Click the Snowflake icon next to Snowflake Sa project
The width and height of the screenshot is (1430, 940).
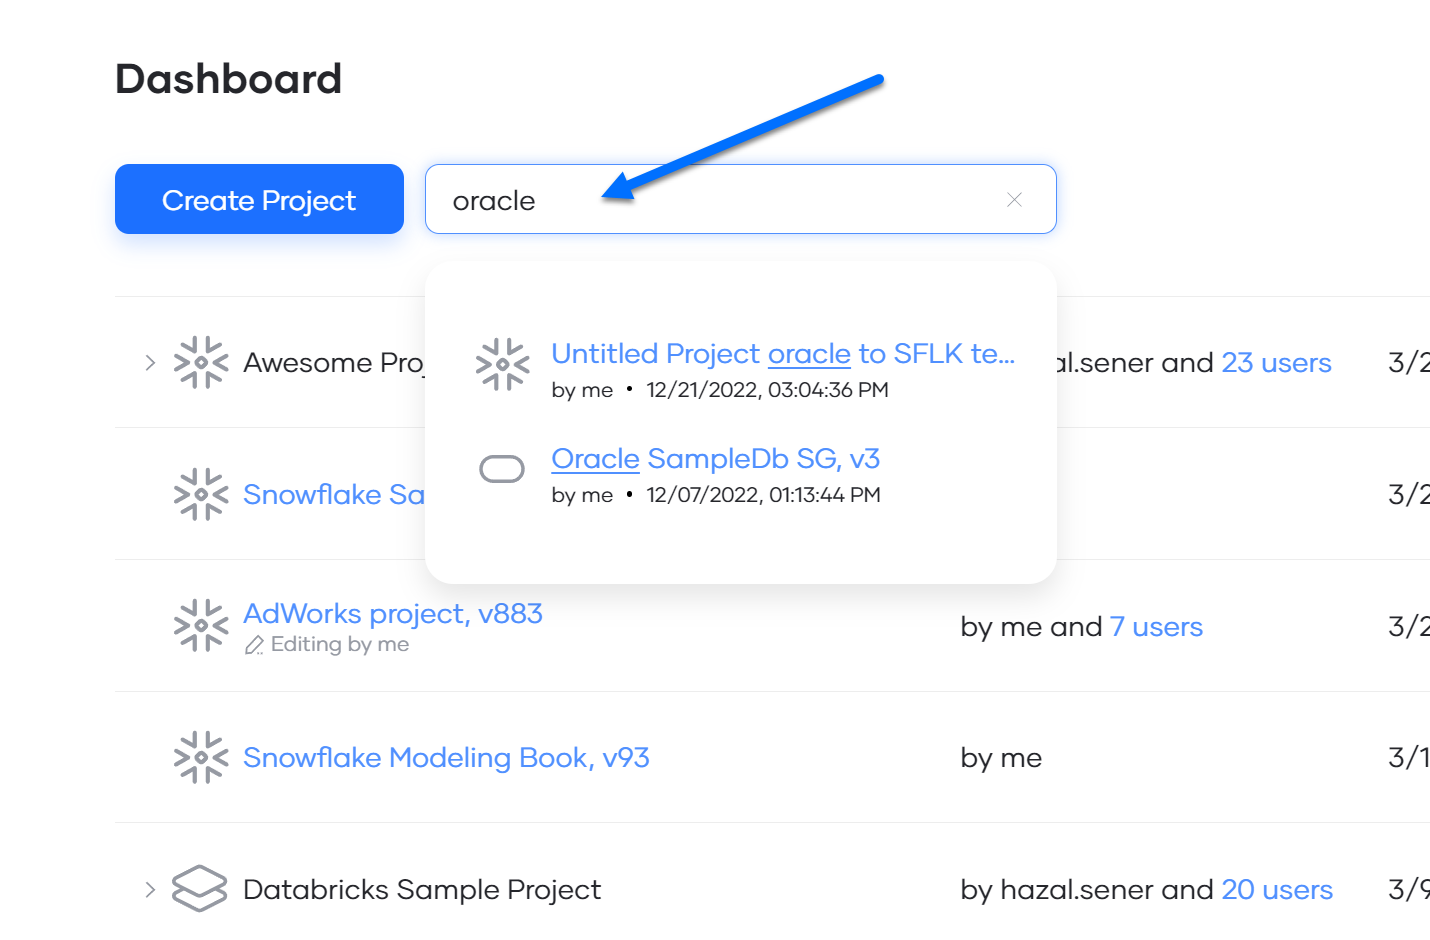tap(200, 494)
